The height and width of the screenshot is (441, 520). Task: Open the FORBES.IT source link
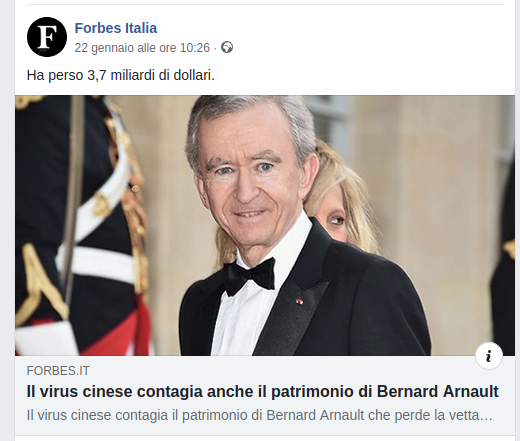point(58,371)
